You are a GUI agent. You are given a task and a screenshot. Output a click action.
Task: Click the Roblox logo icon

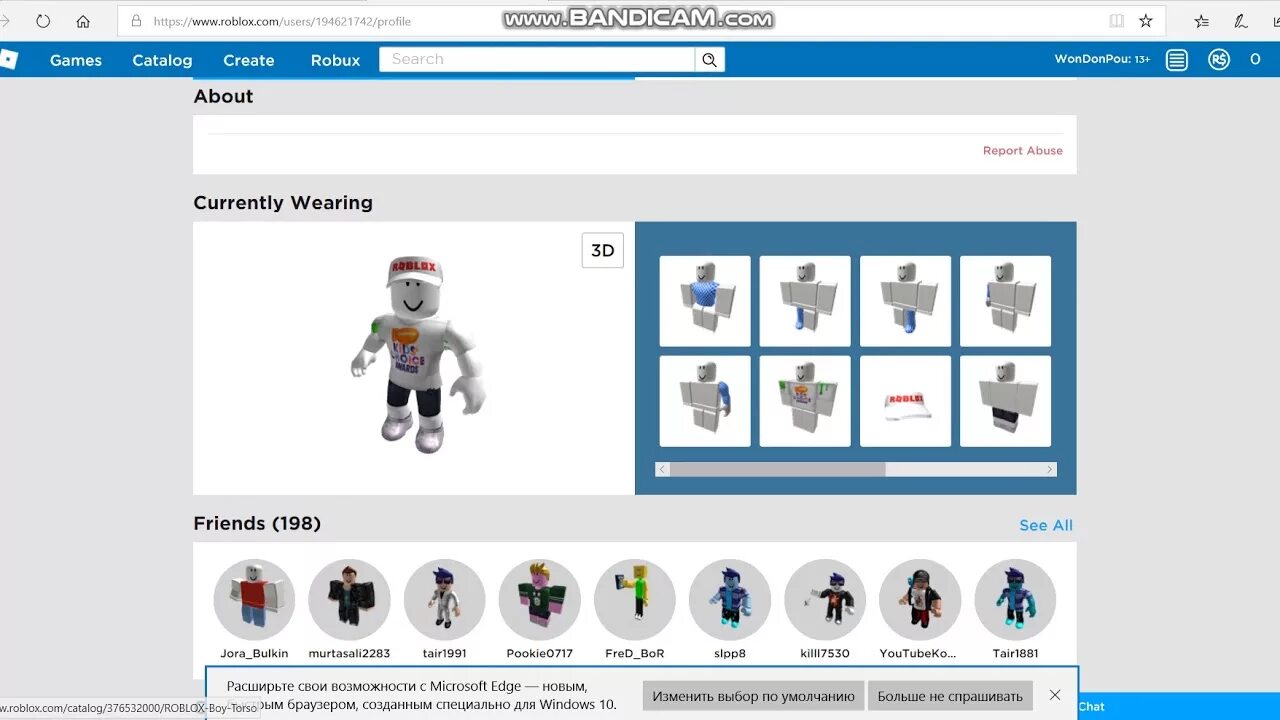pos(8,59)
